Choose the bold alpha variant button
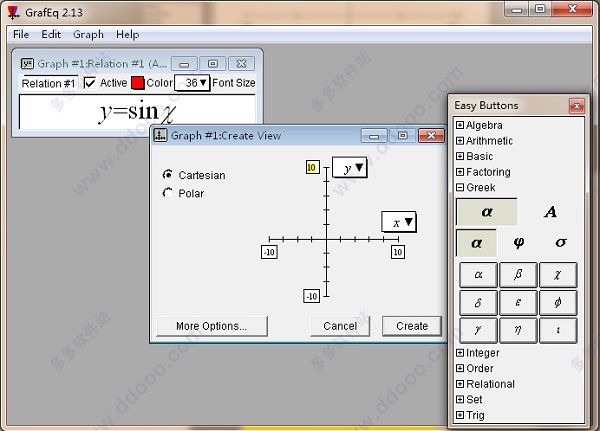Screen dimensions: 600x431 click(x=476, y=243)
